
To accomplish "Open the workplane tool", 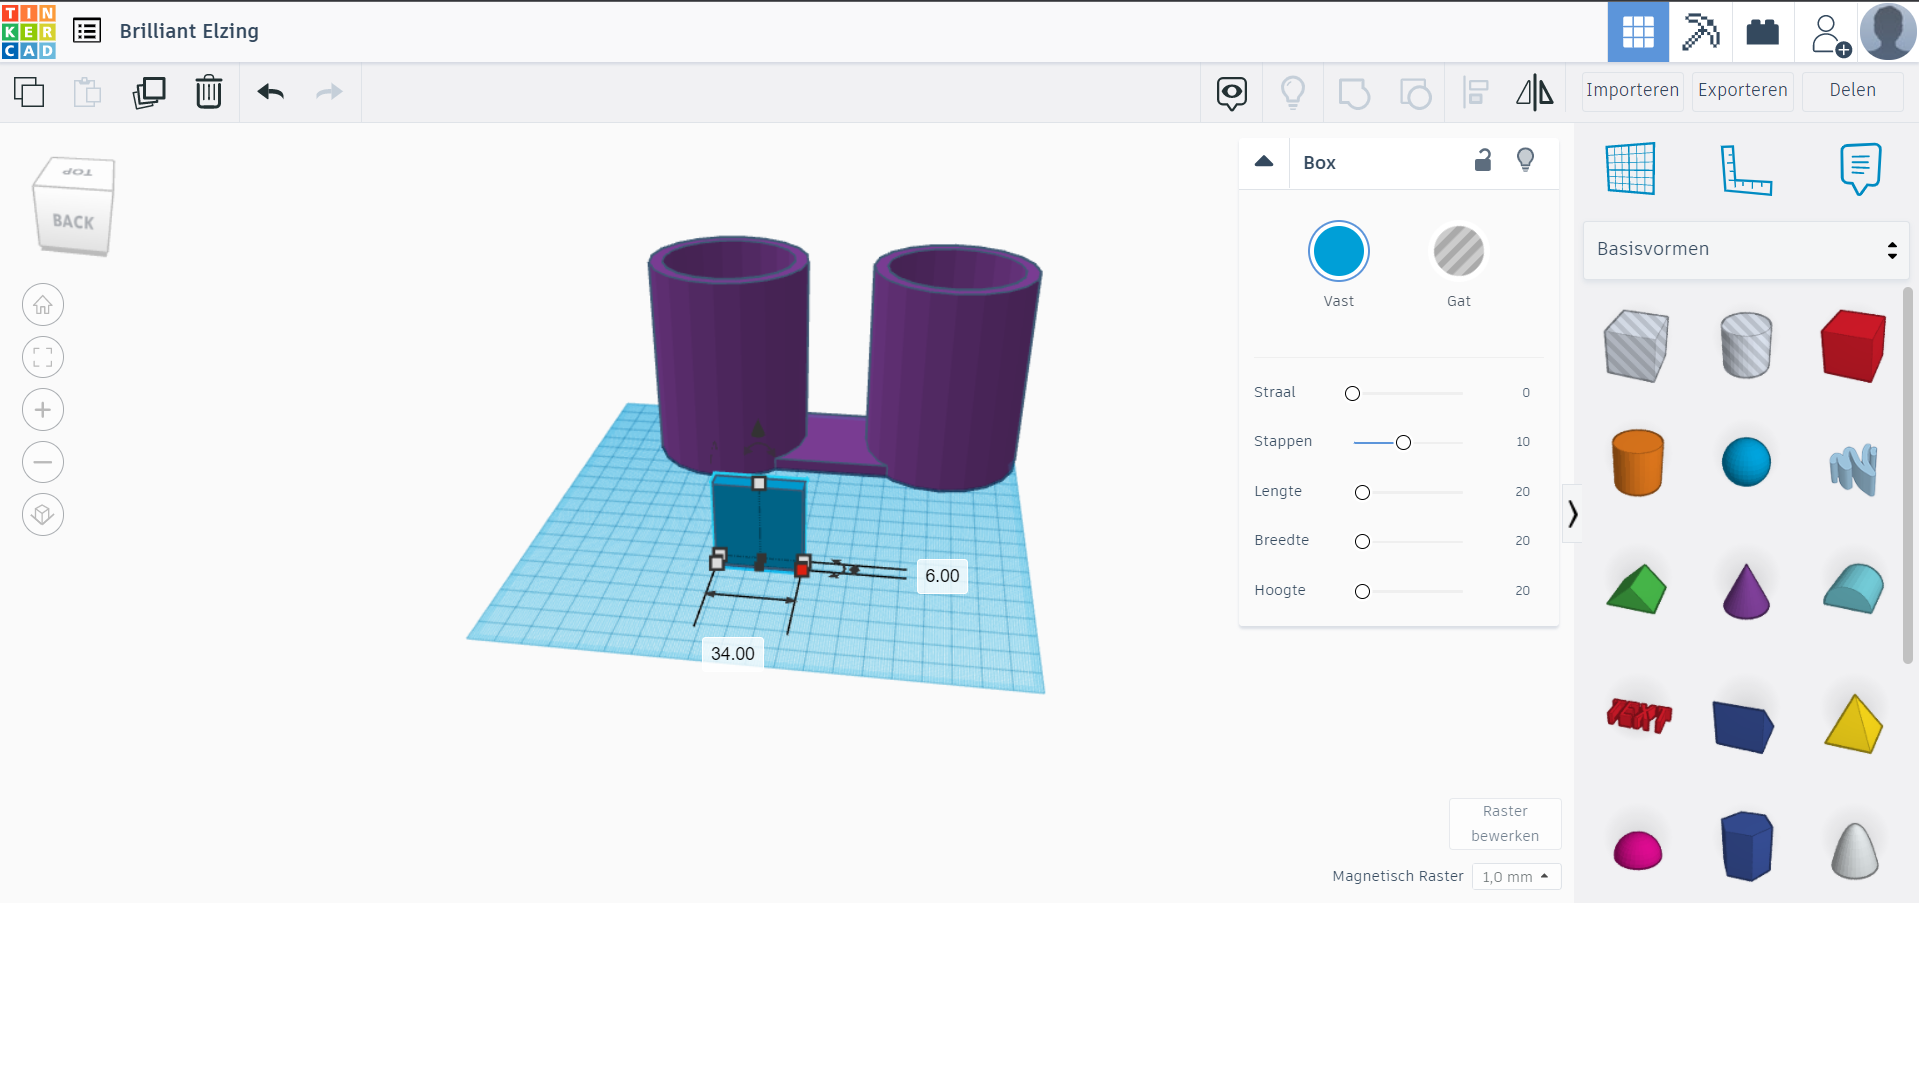I will [x=1630, y=168].
